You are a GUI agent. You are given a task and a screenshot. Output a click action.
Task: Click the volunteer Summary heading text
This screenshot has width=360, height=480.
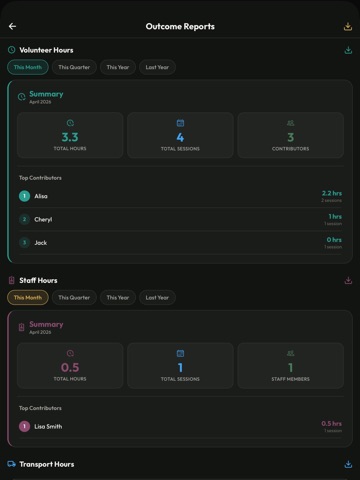point(46,94)
